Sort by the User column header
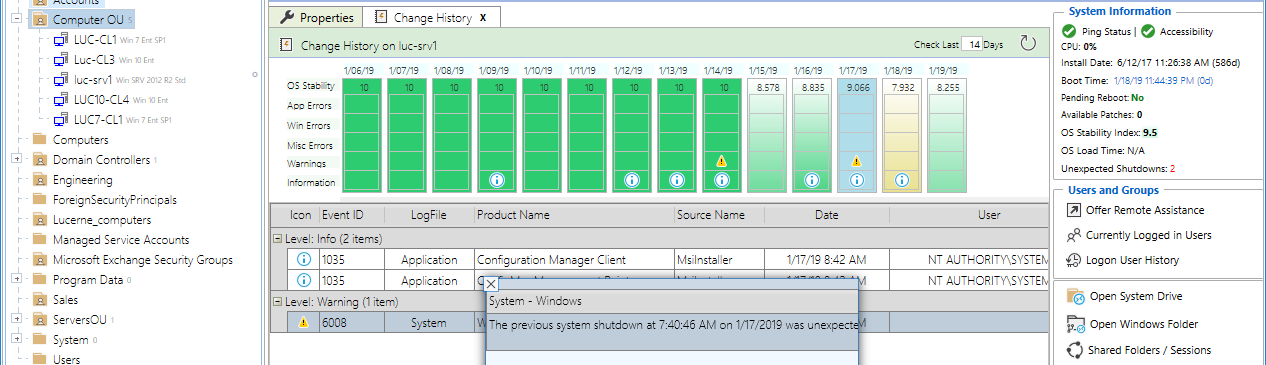The width and height of the screenshot is (1266, 365). (x=969, y=215)
